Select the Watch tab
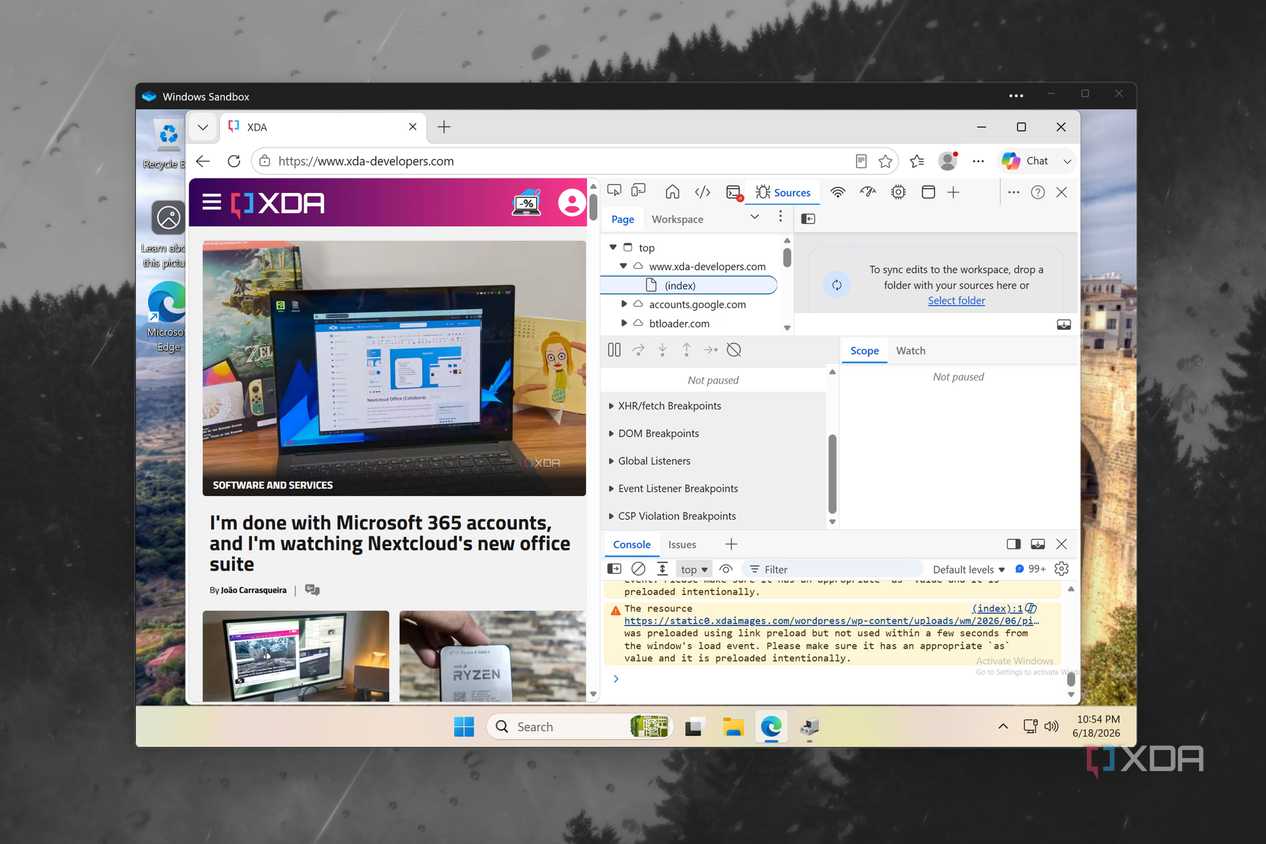 pyautogui.click(x=910, y=351)
